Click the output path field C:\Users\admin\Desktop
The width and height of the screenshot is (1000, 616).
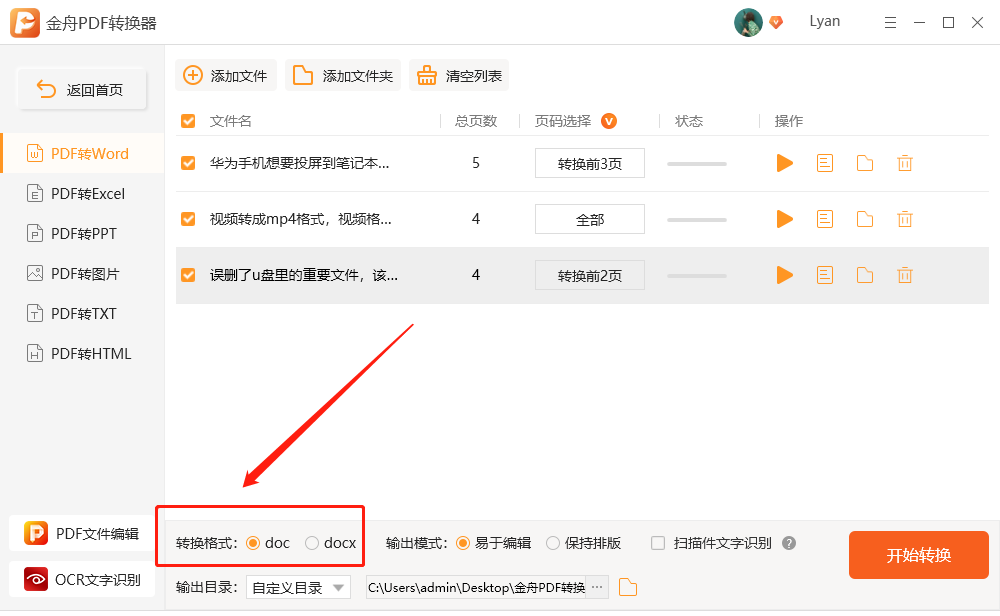476,587
